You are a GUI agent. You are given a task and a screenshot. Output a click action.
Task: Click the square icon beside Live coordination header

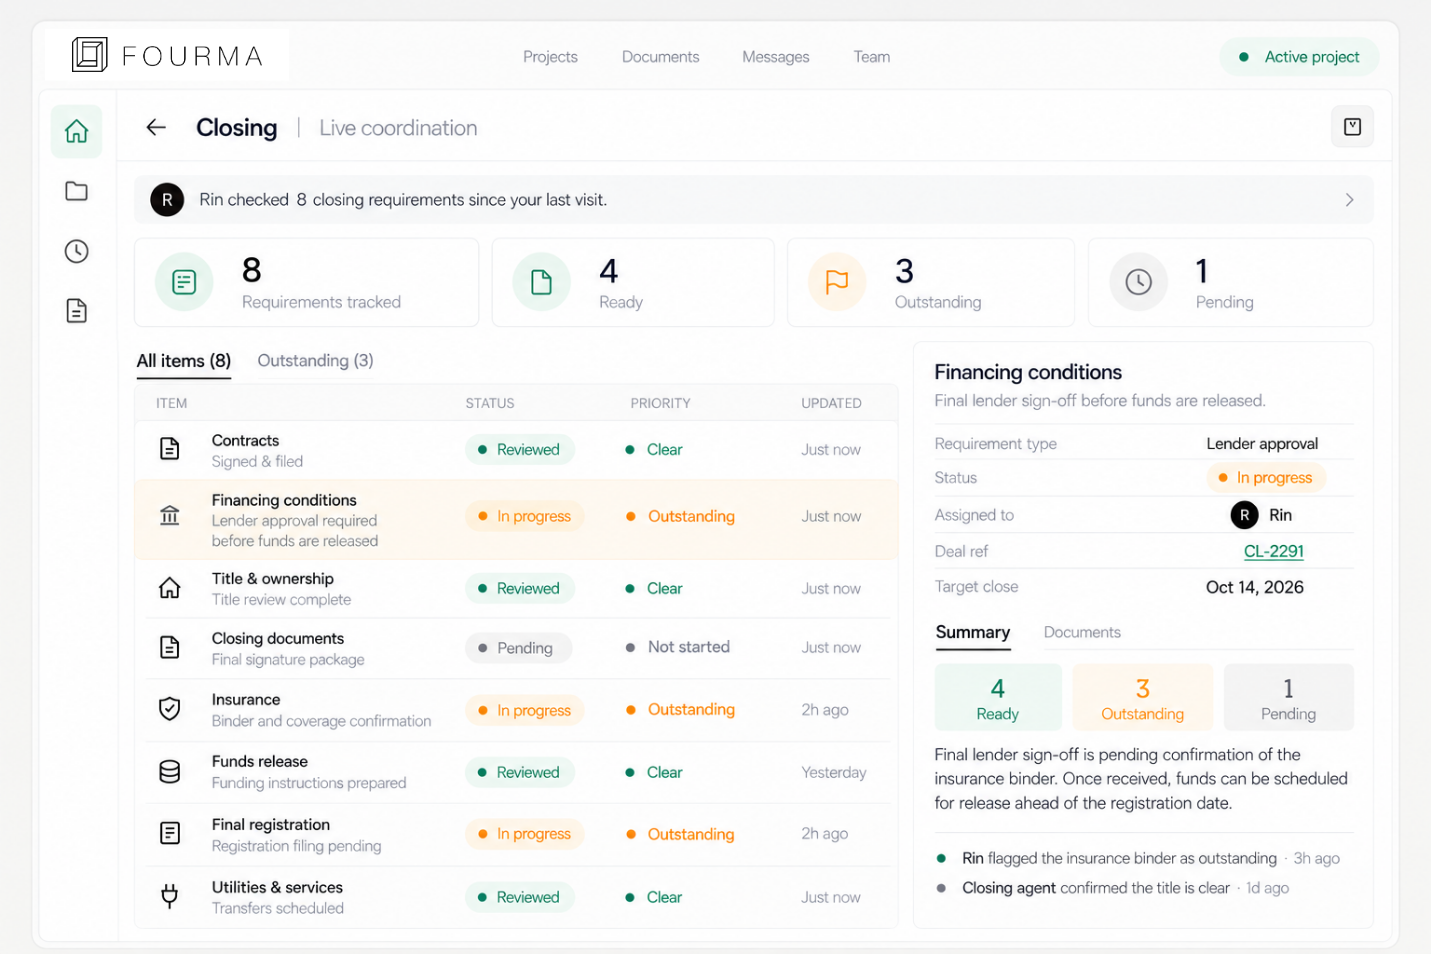(x=1352, y=127)
